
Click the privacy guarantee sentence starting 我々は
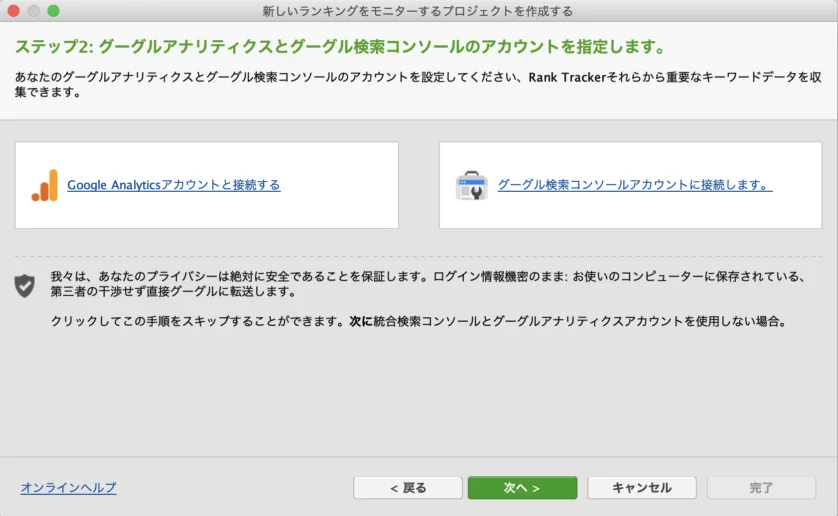pyautogui.click(x=428, y=284)
